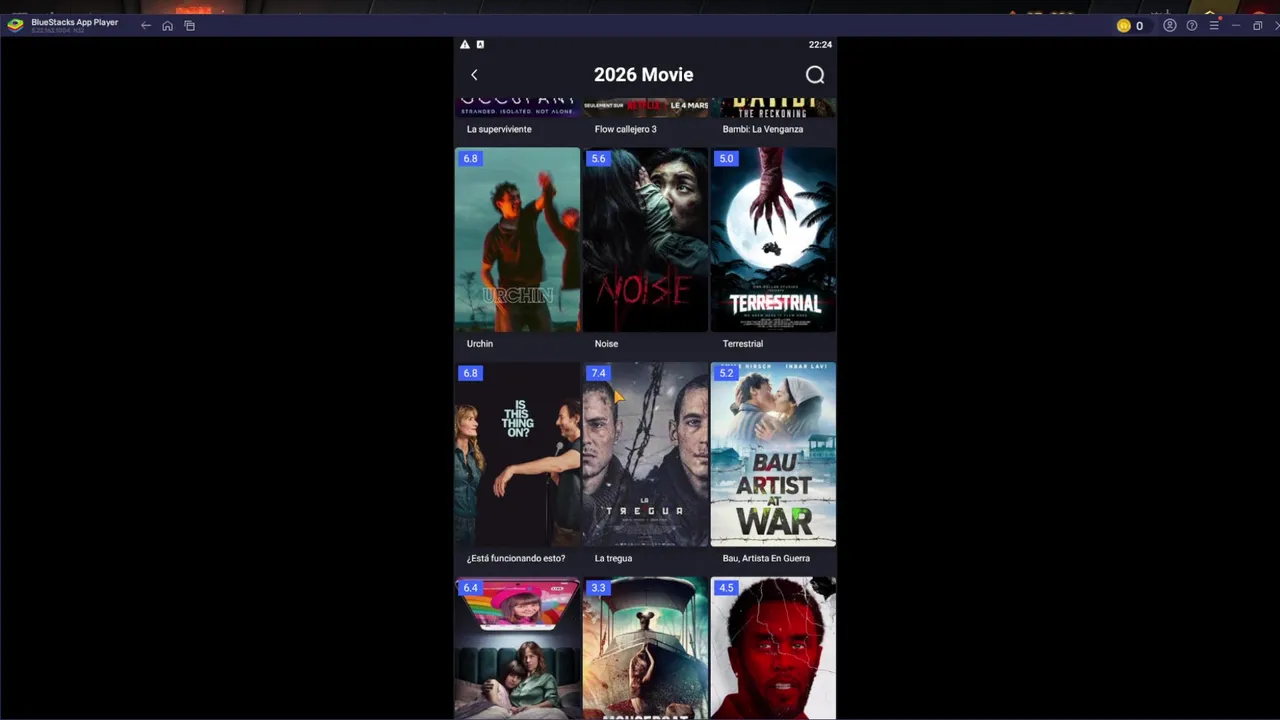
Task: Click the 5.0 rating badge on Terrestrial
Action: click(726, 158)
